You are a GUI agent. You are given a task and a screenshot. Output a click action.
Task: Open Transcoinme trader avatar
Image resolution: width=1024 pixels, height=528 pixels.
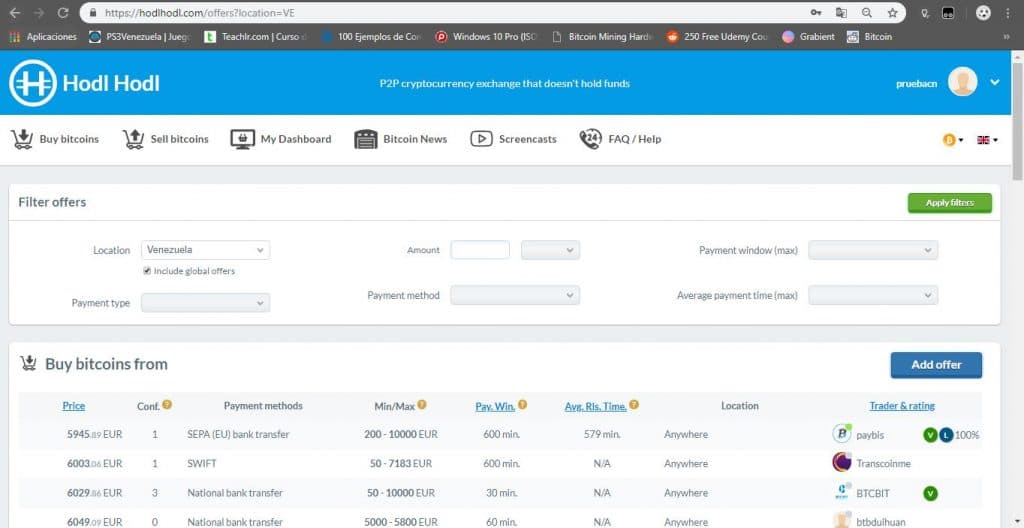(x=842, y=463)
